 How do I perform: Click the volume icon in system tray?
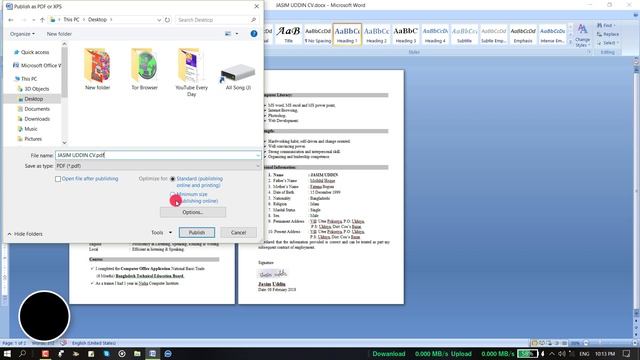click(x=562, y=353)
